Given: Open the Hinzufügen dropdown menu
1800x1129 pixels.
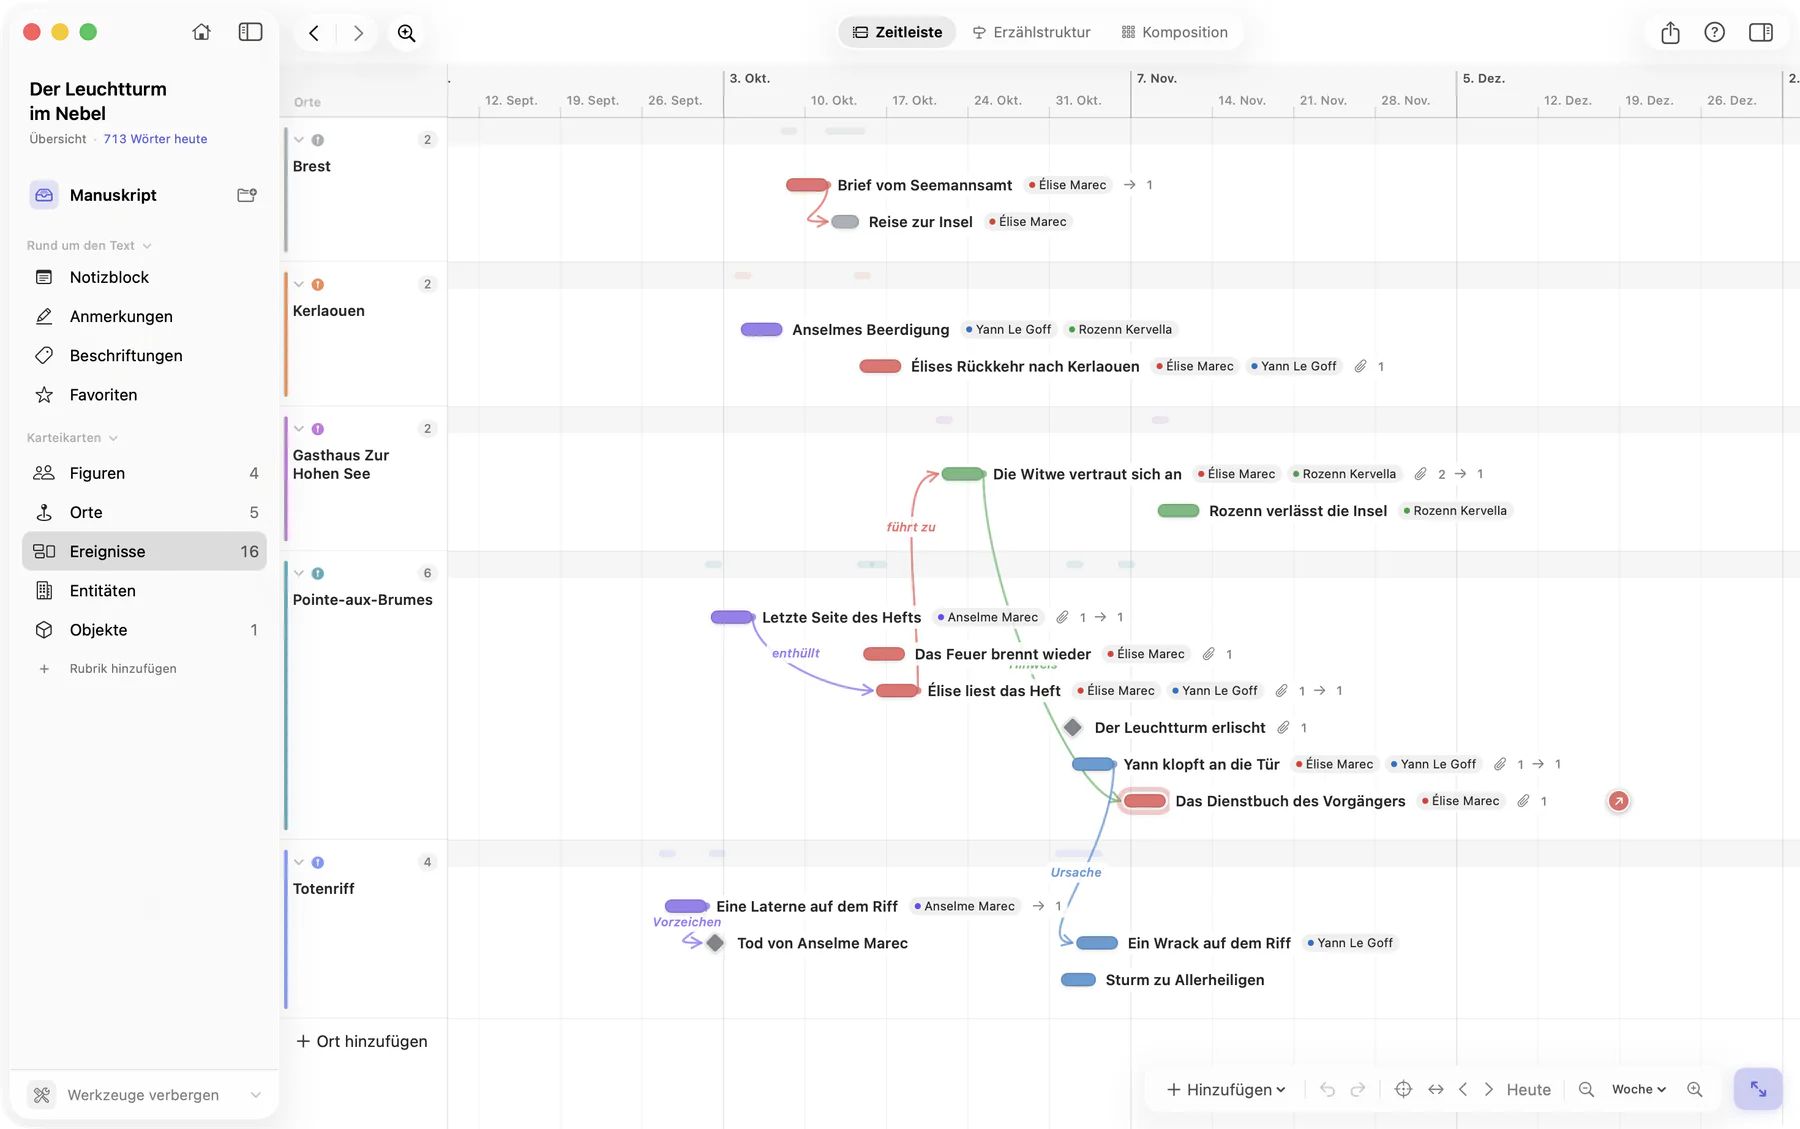Looking at the screenshot, I should tap(1226, 1089).
